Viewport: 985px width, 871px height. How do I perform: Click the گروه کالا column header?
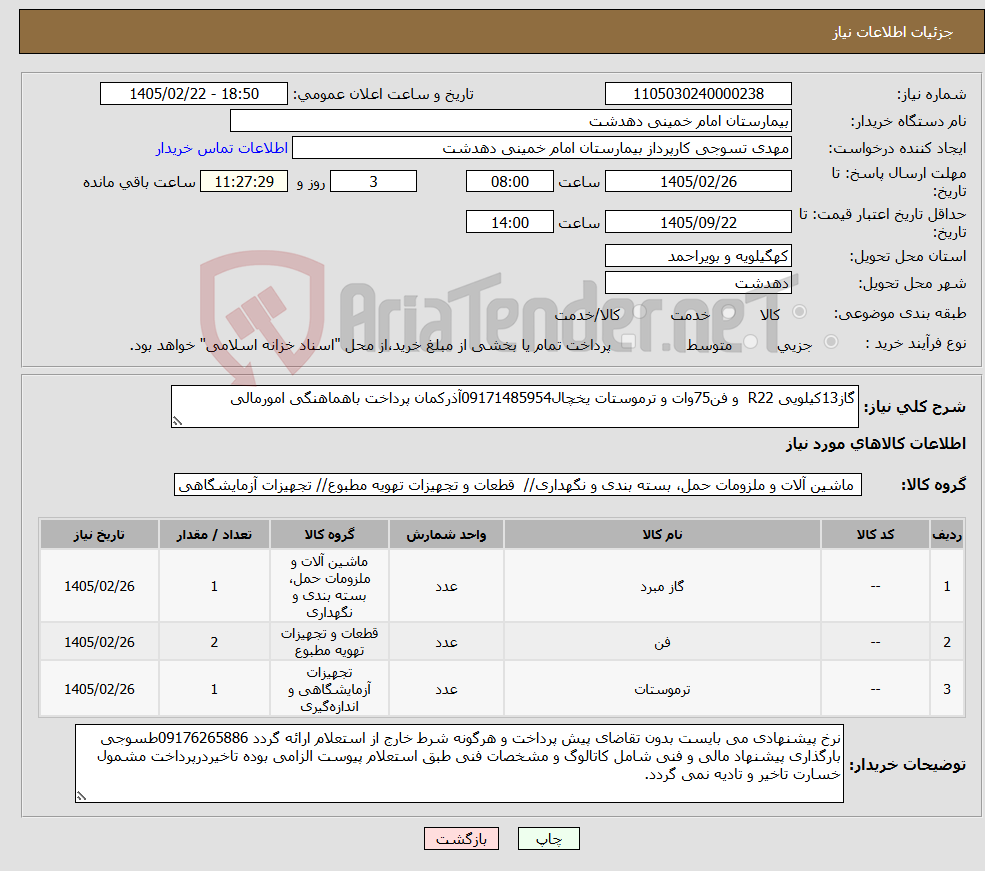[329, 534]
